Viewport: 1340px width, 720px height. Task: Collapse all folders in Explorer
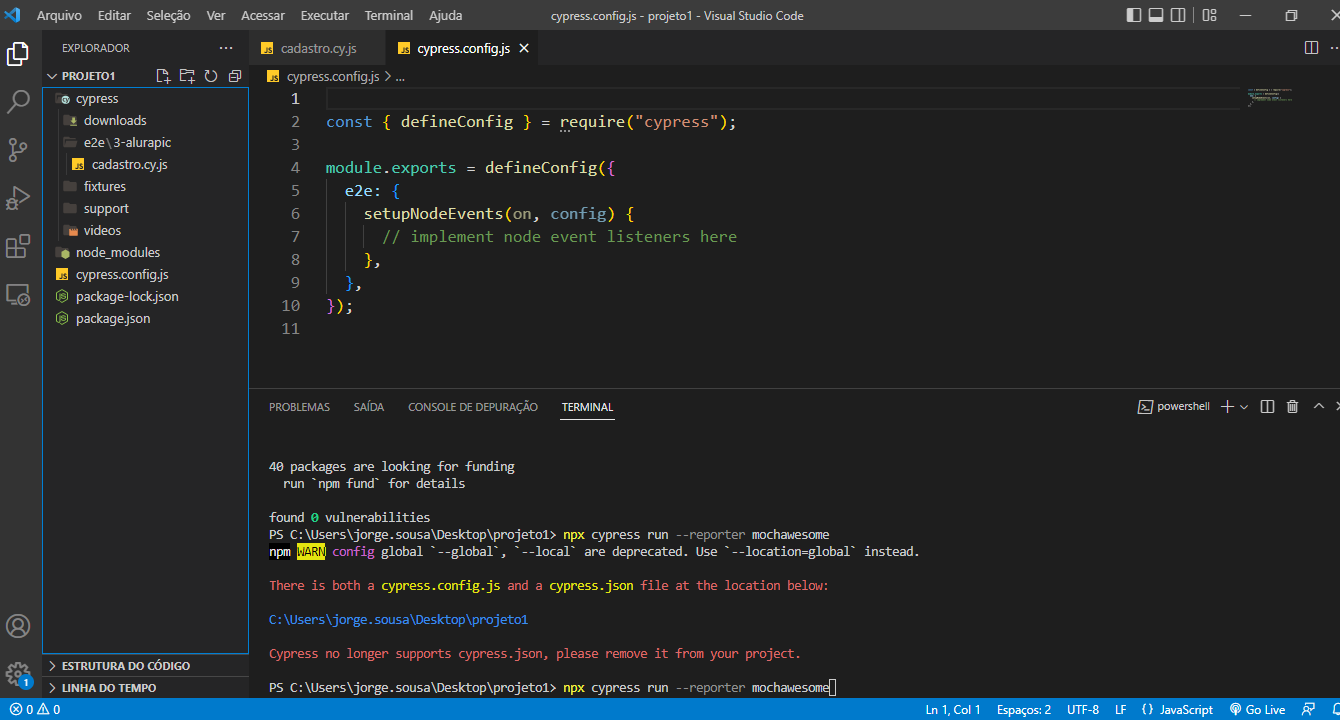click(235, 76)
